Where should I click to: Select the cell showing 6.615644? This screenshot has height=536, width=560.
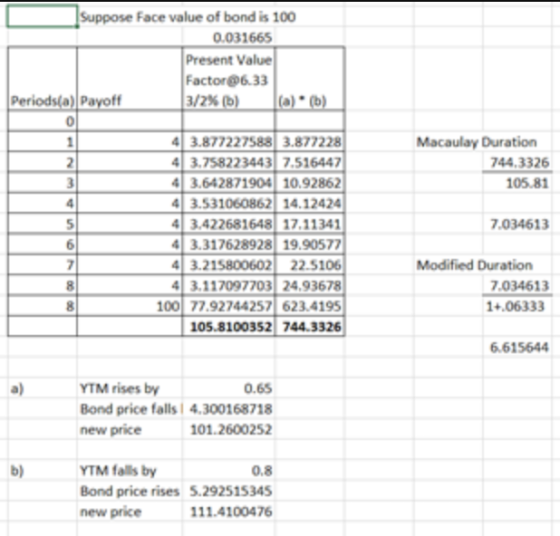point(518,347)
